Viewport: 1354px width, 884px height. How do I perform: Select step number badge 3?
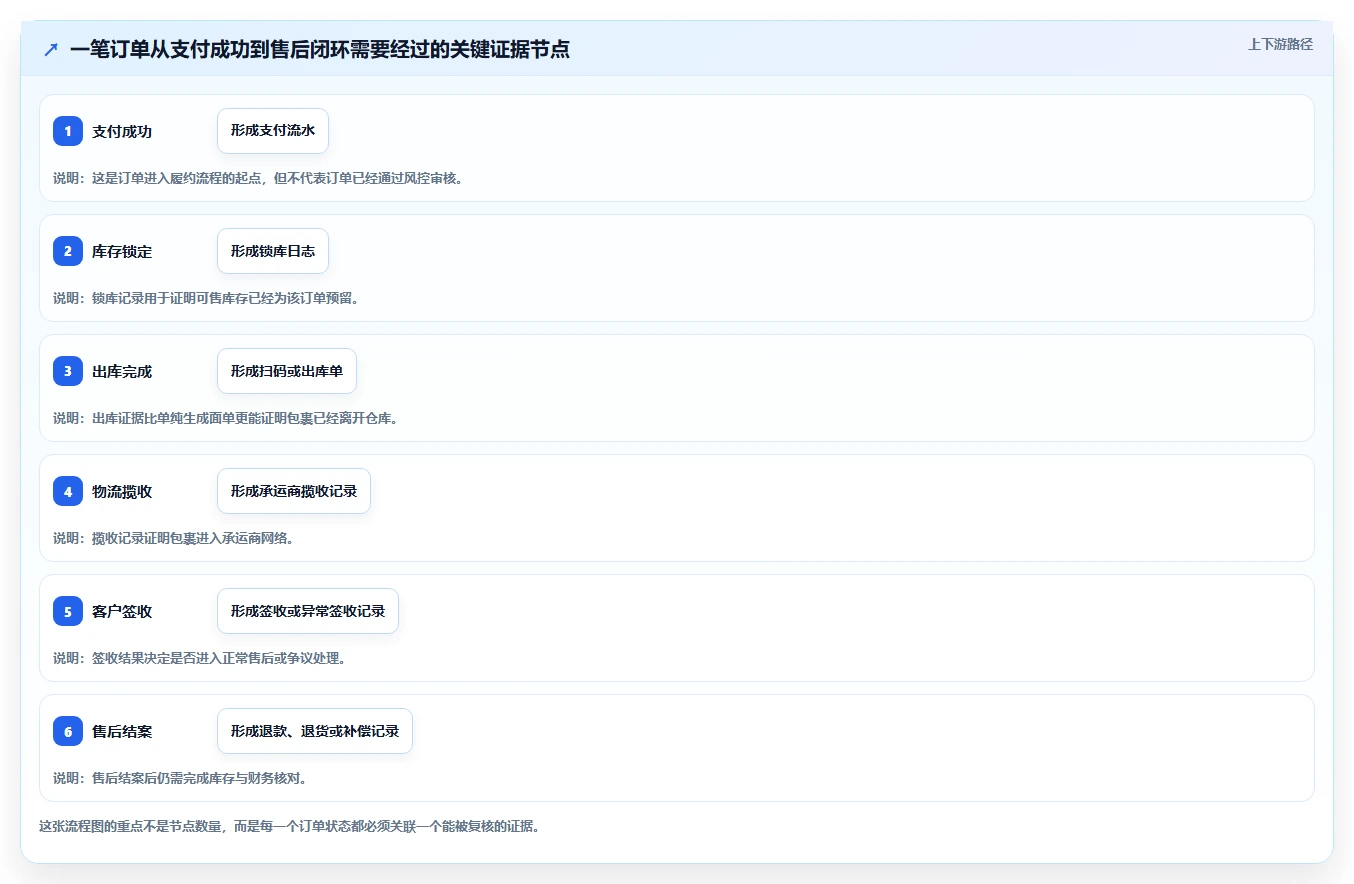[x=68, y=371]
